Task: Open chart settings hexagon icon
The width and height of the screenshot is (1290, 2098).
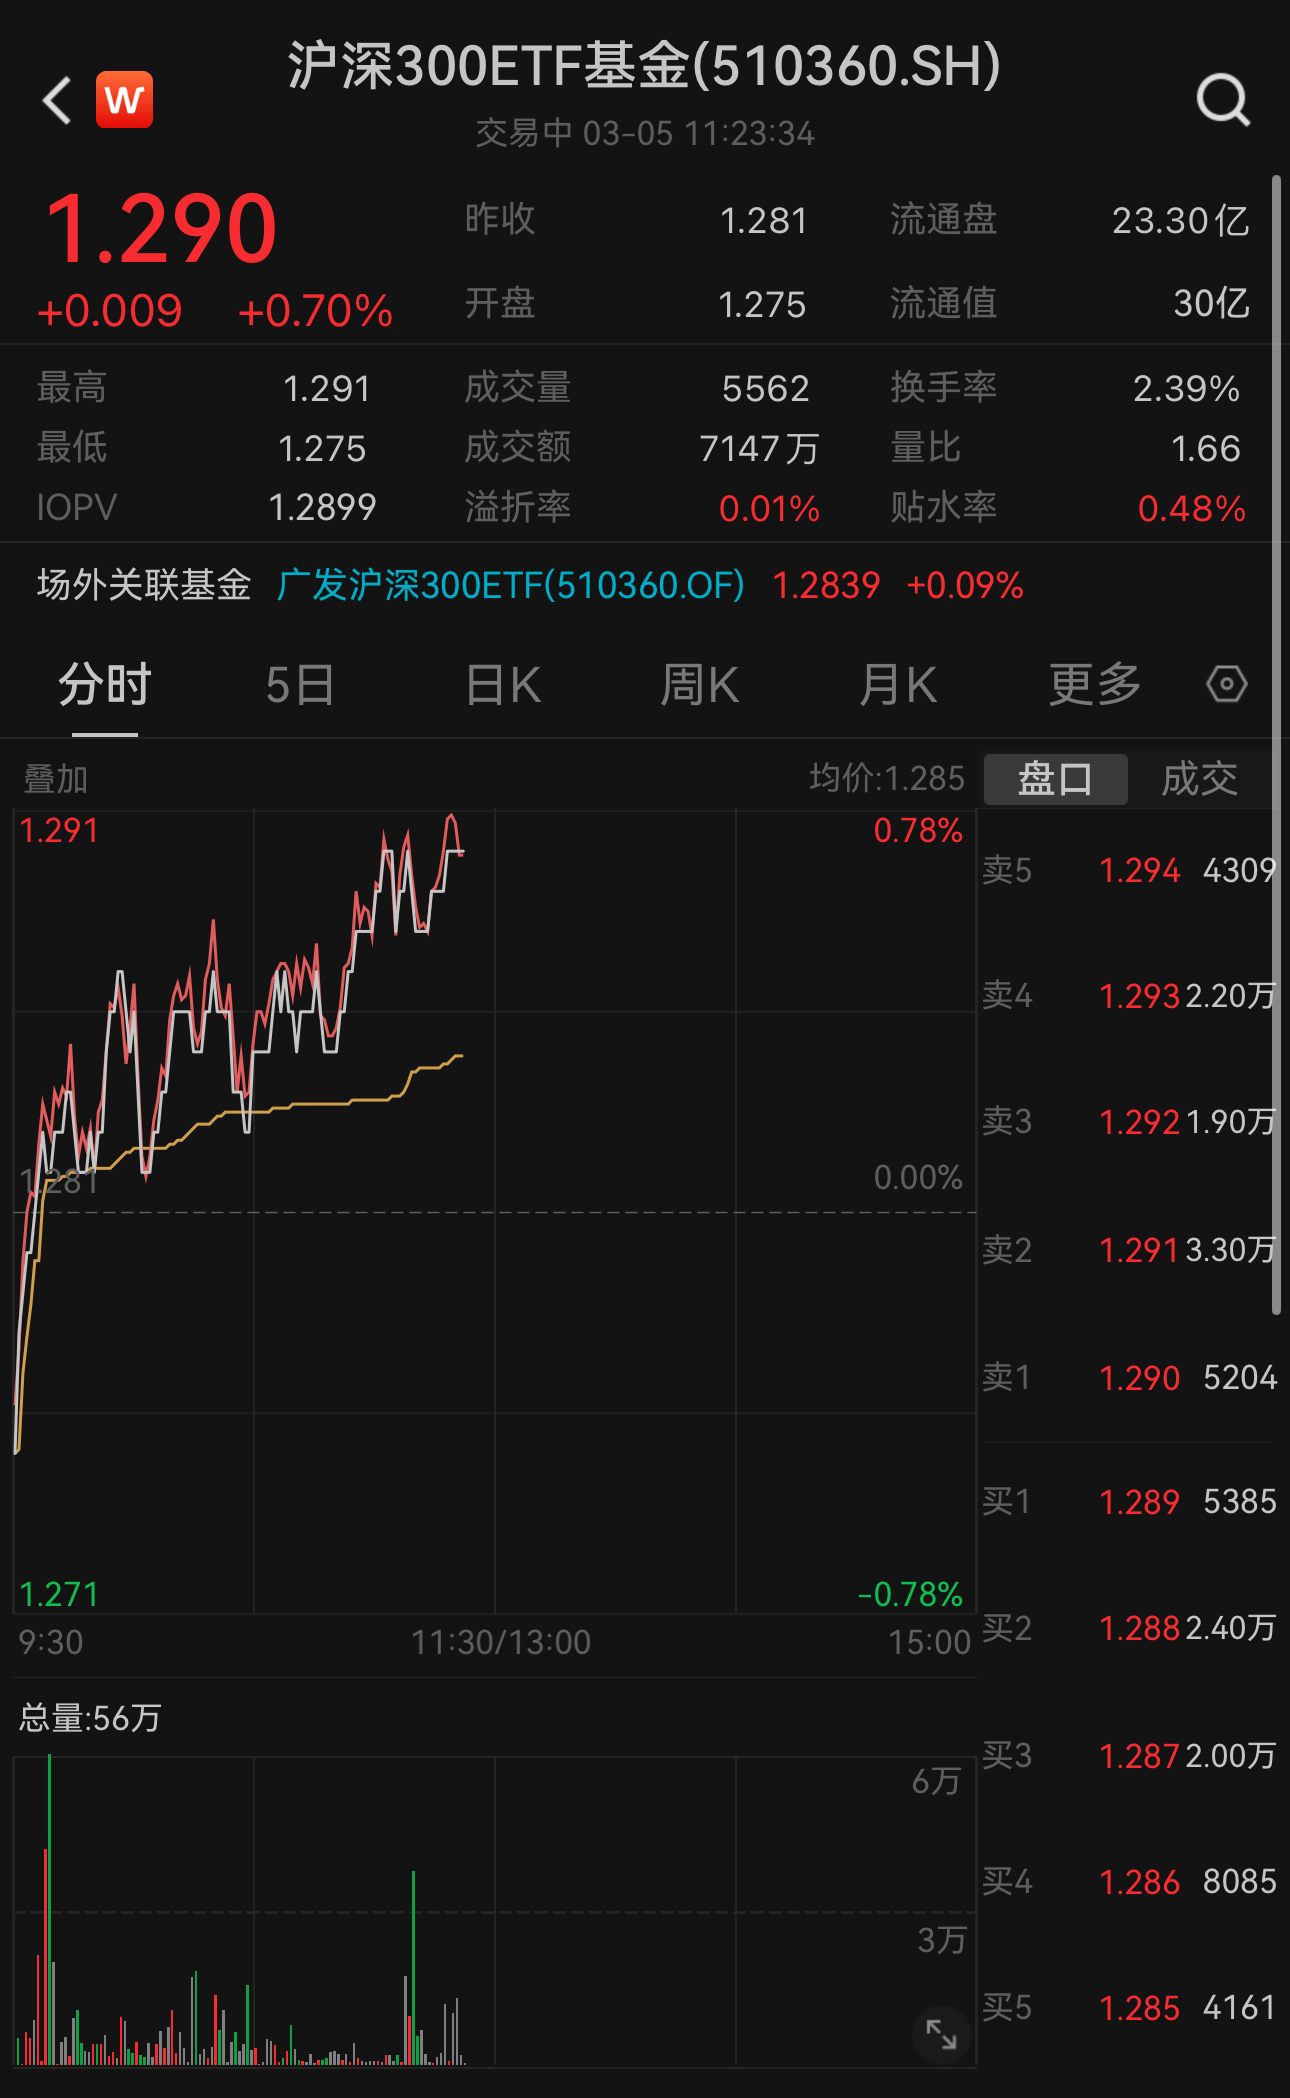Action: point(1226,685)
